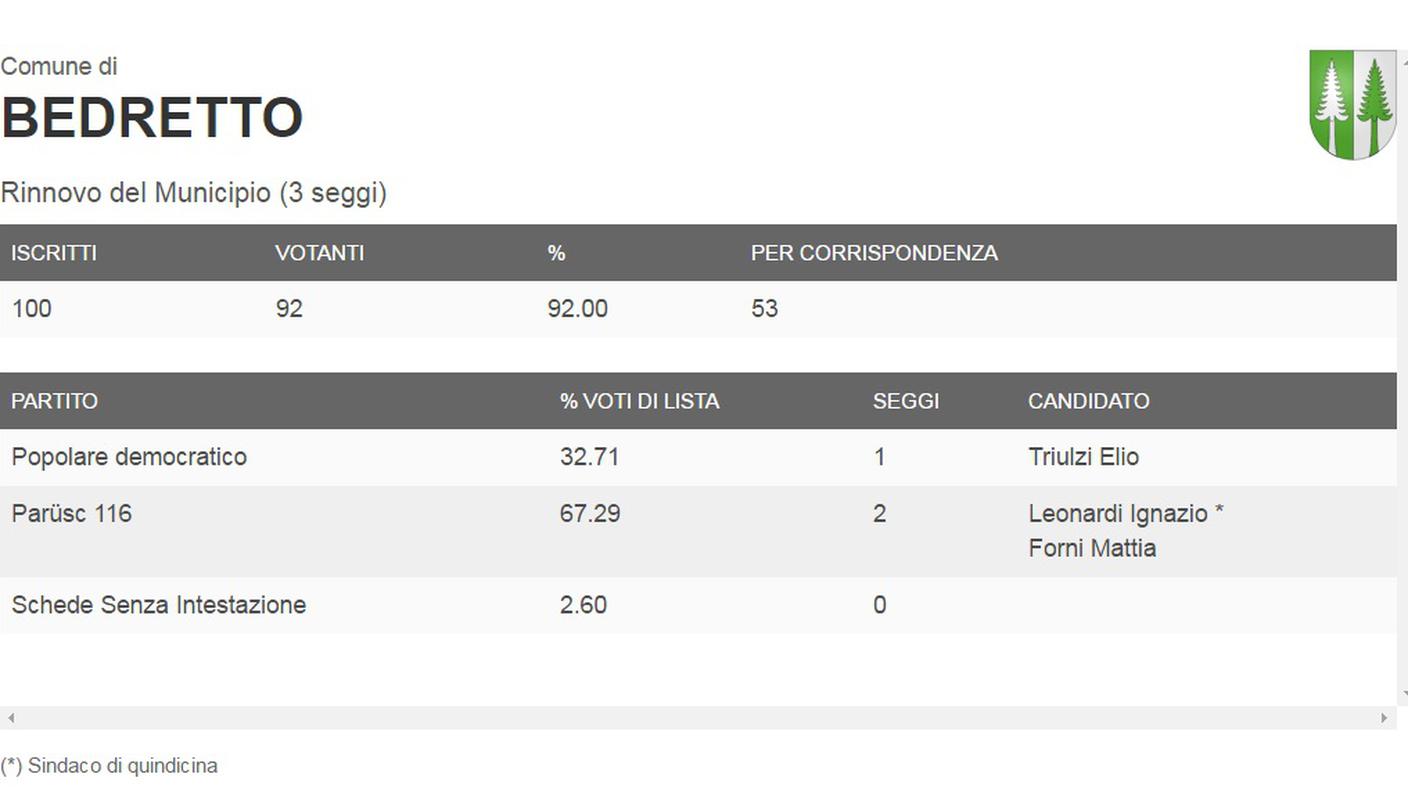Click the horizontal scrollbar right arrow
Screen dimensions: 1408x792
click(x=1384, y=718)
